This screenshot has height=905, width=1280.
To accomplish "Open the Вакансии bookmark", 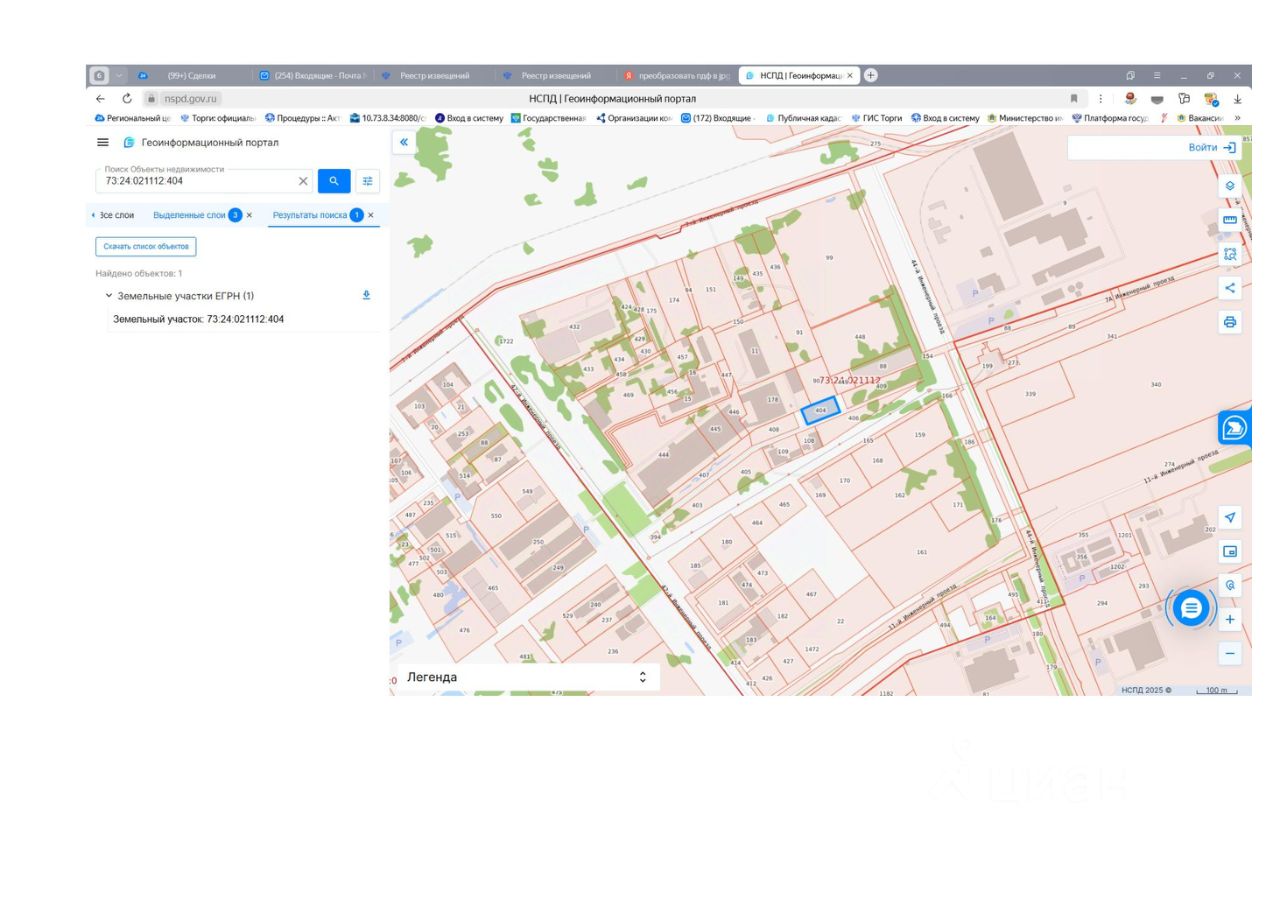I will tap(1200, 118).
